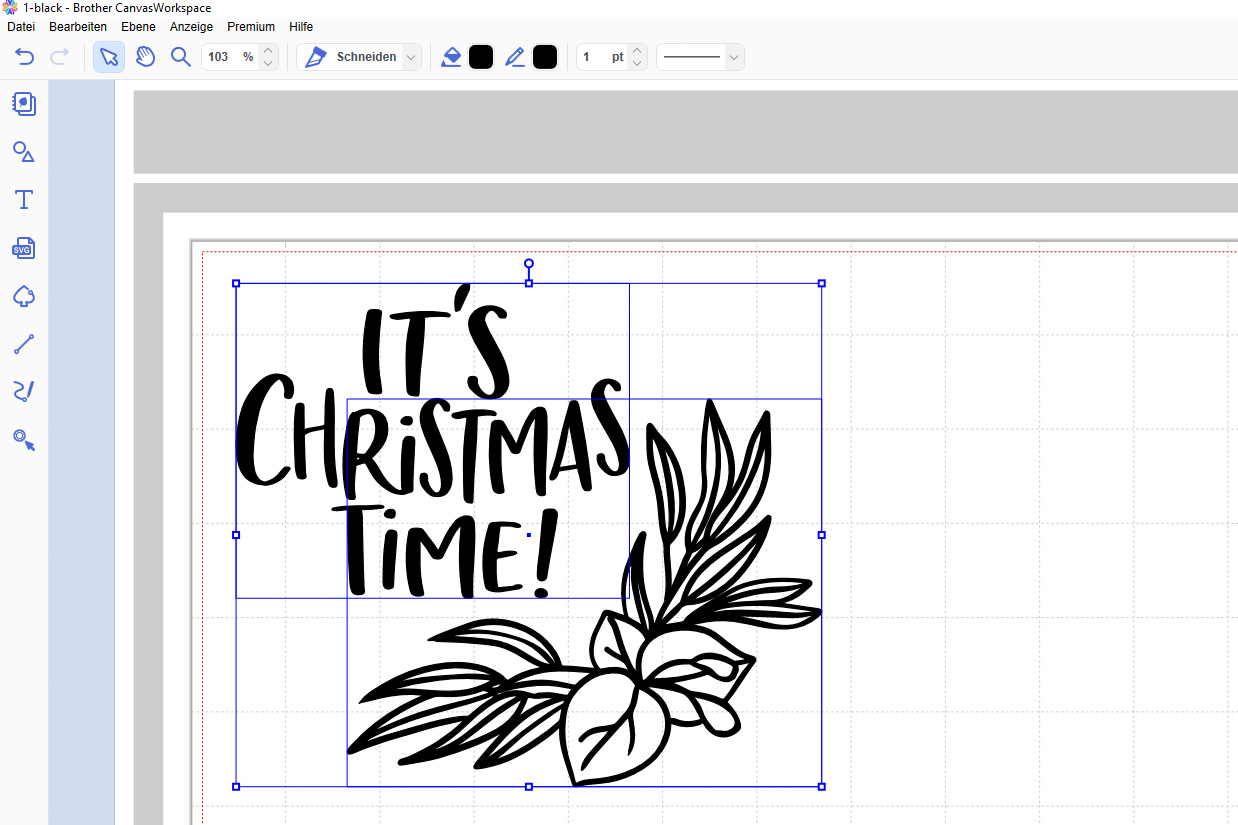1238x825 pixels.
Task: Choose the freehand drawing tool
Action: point(24,392)
